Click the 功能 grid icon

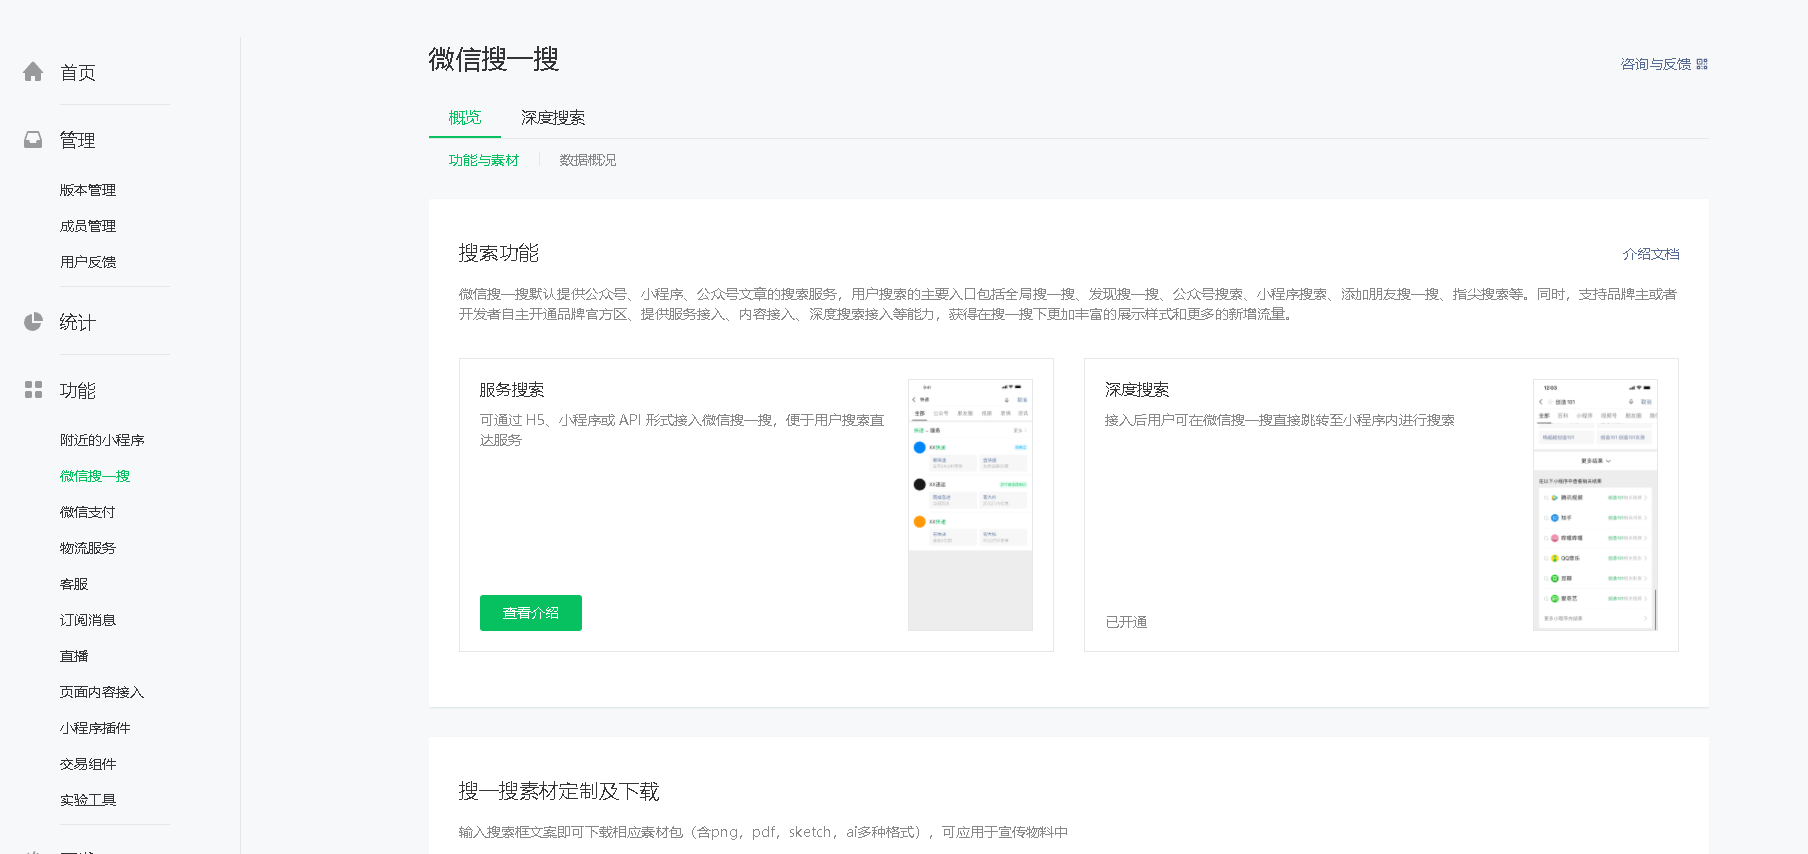pos(33,390)
